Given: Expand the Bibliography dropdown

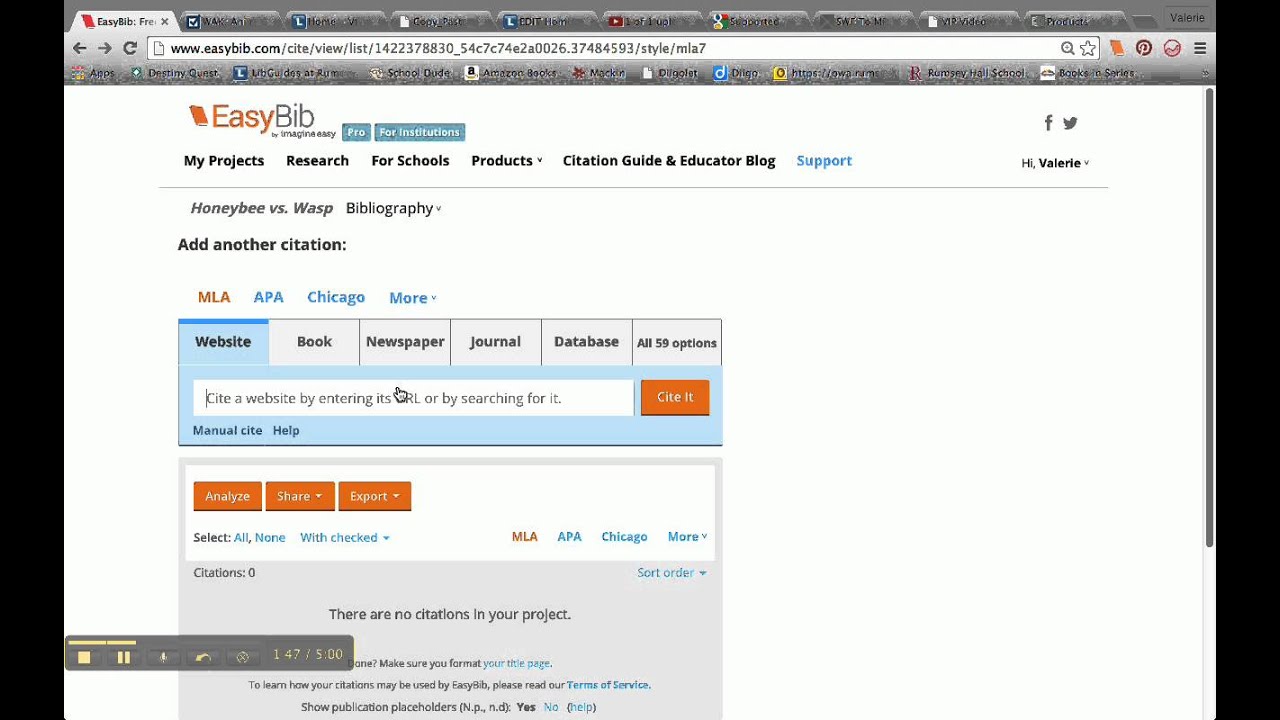Looking at the screenshot, I should click(393, 208).
